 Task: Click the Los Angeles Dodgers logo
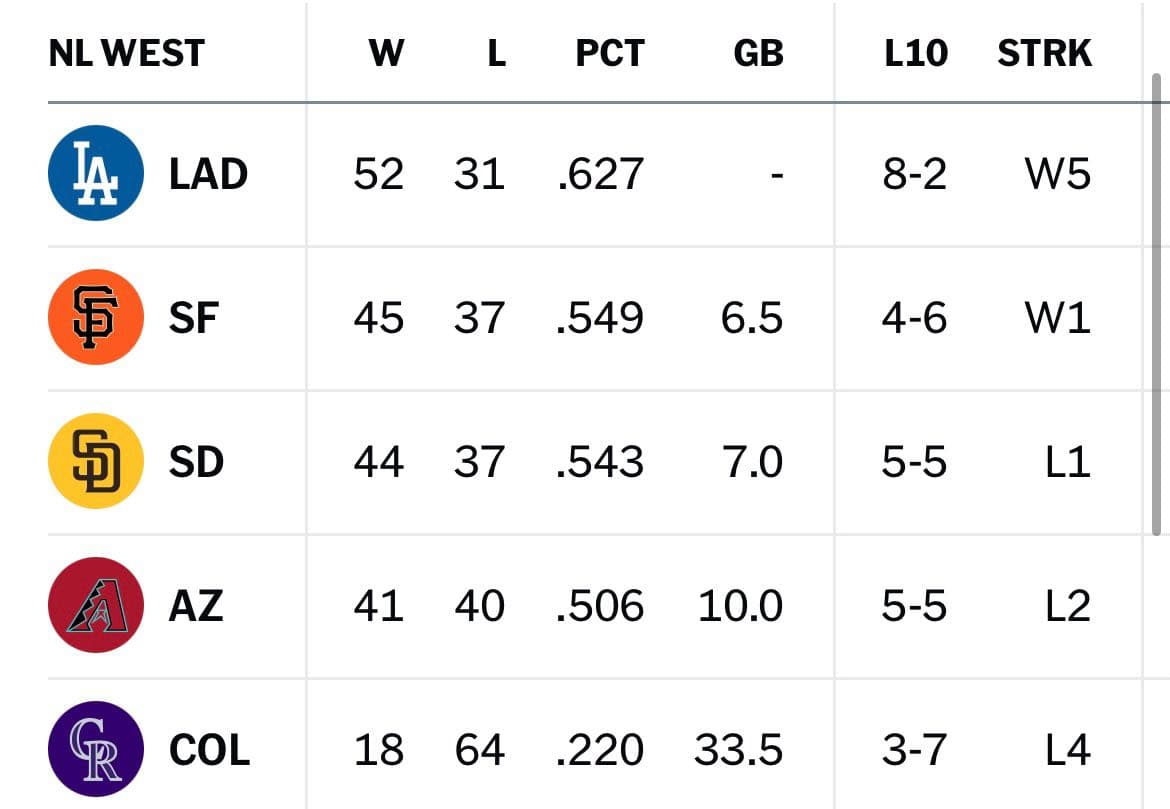(96, 173)
